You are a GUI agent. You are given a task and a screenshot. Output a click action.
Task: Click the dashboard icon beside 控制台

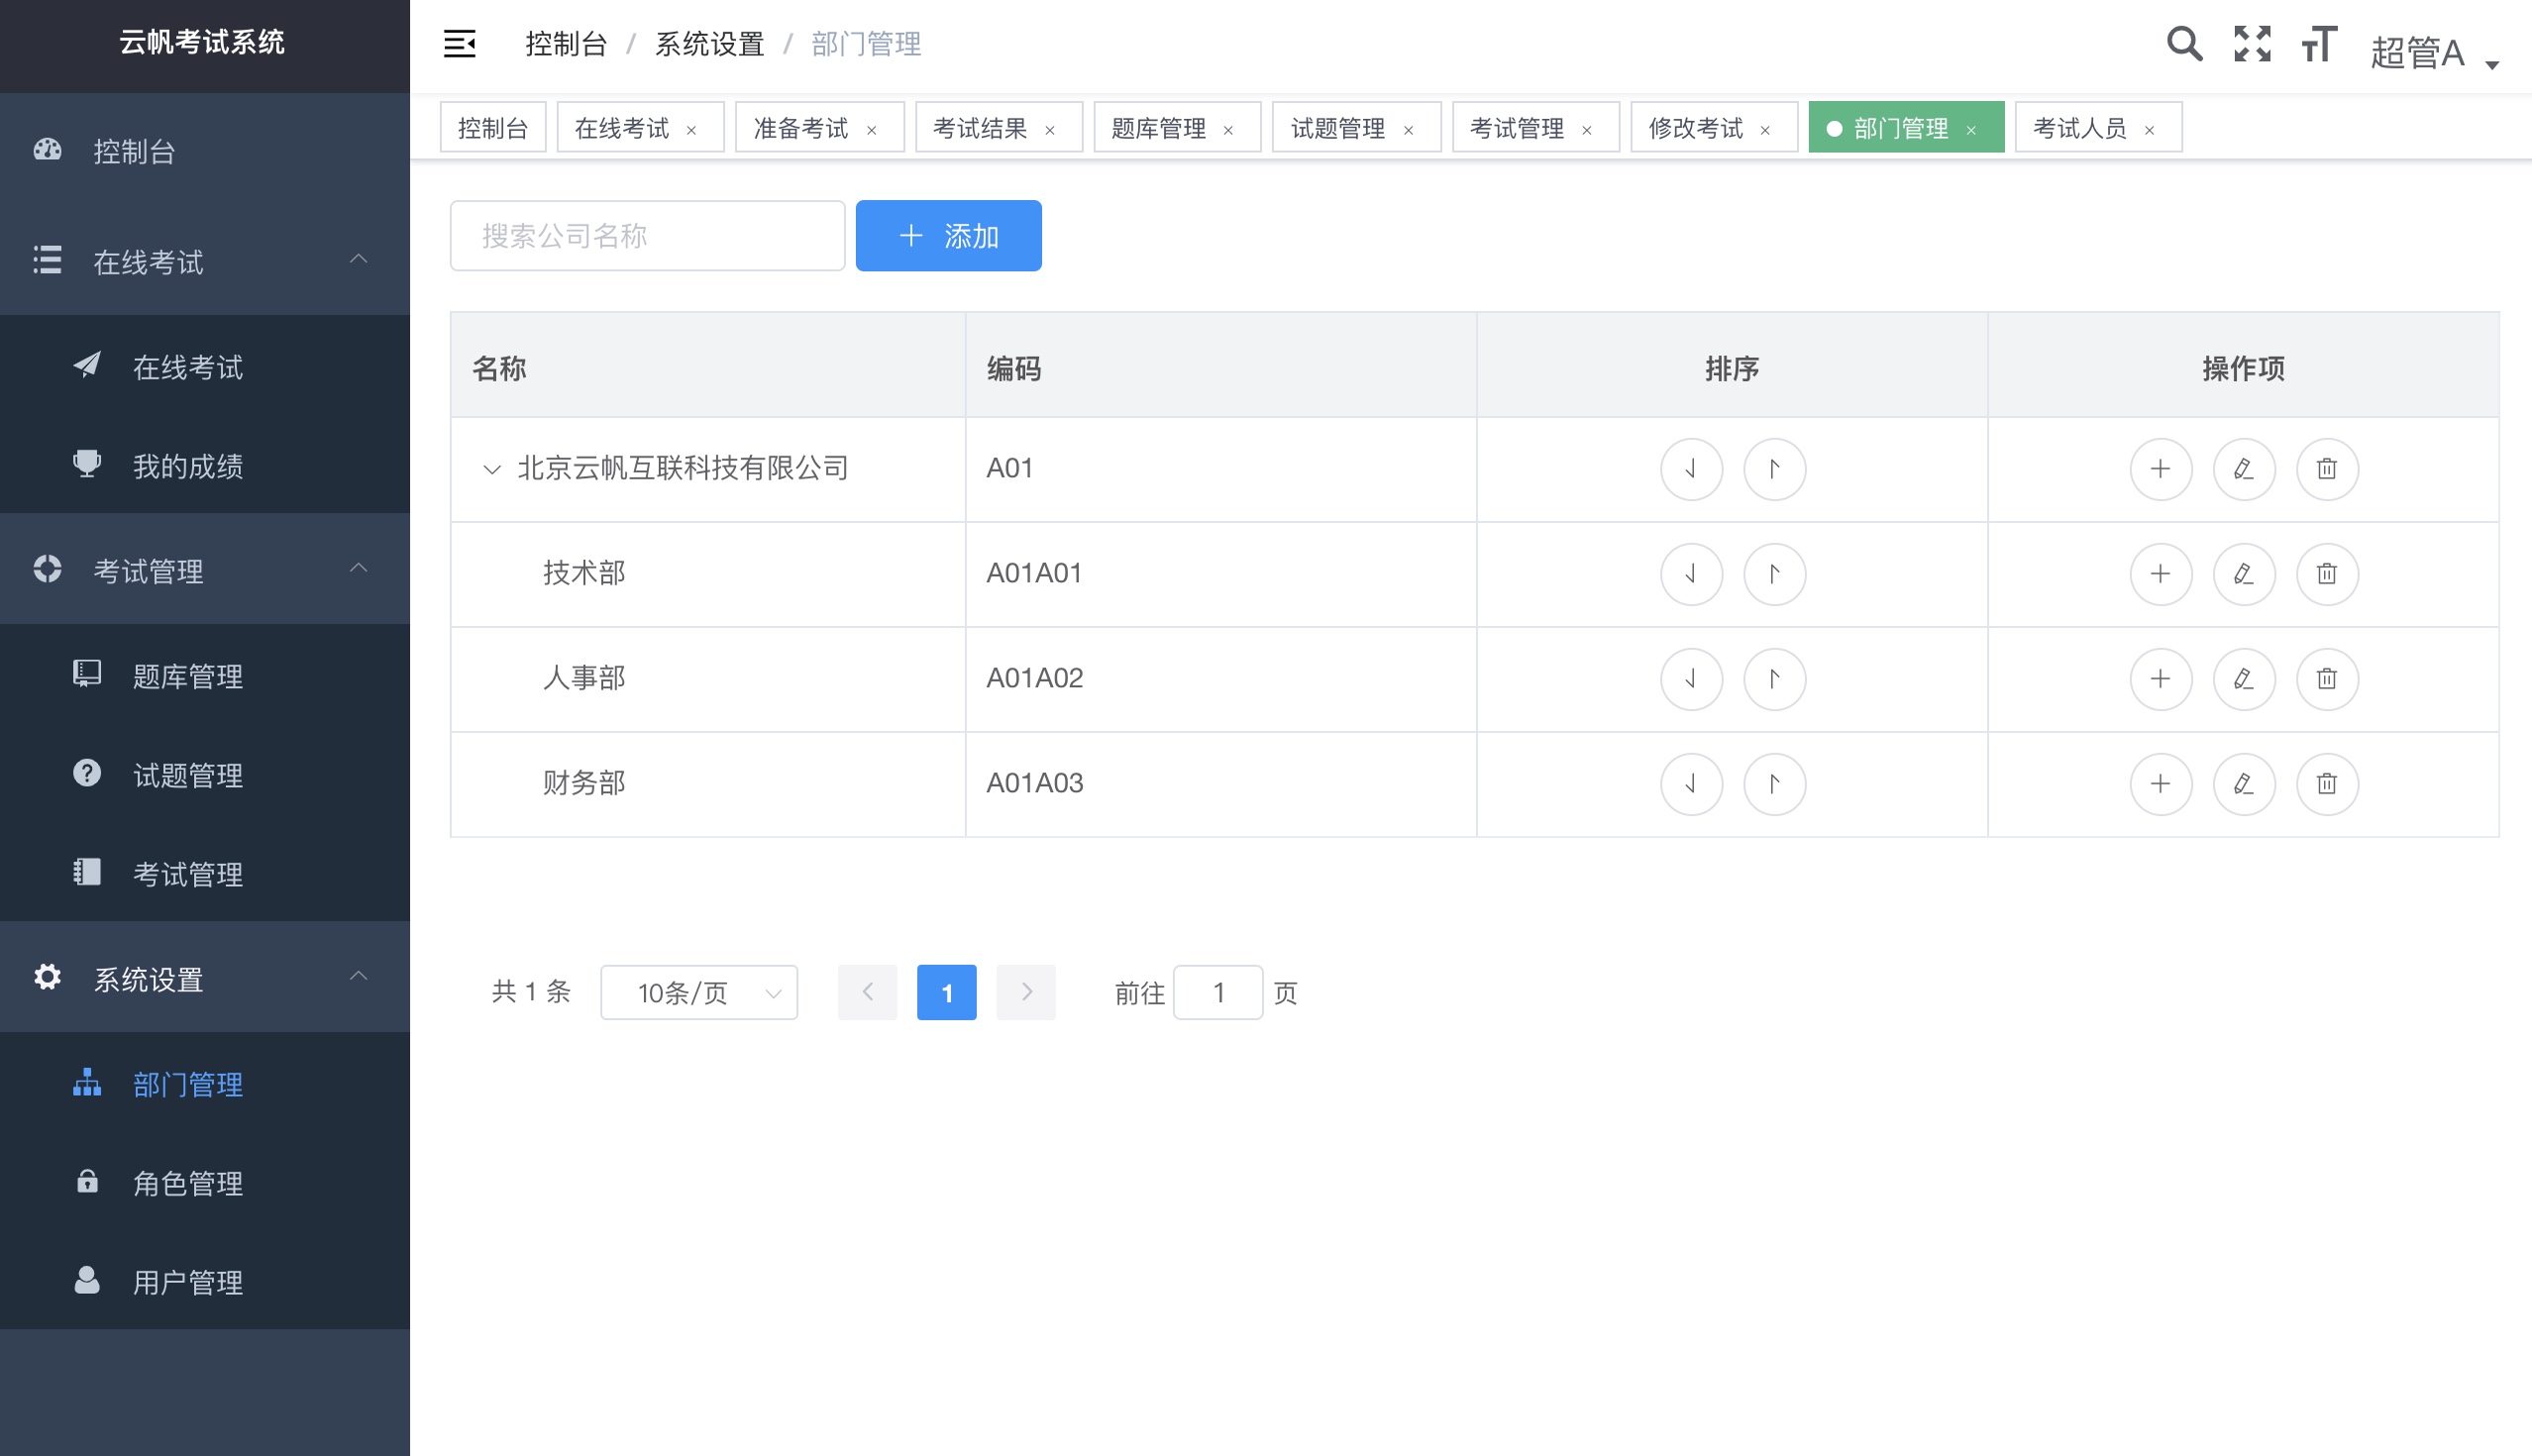tap(47, 150)
